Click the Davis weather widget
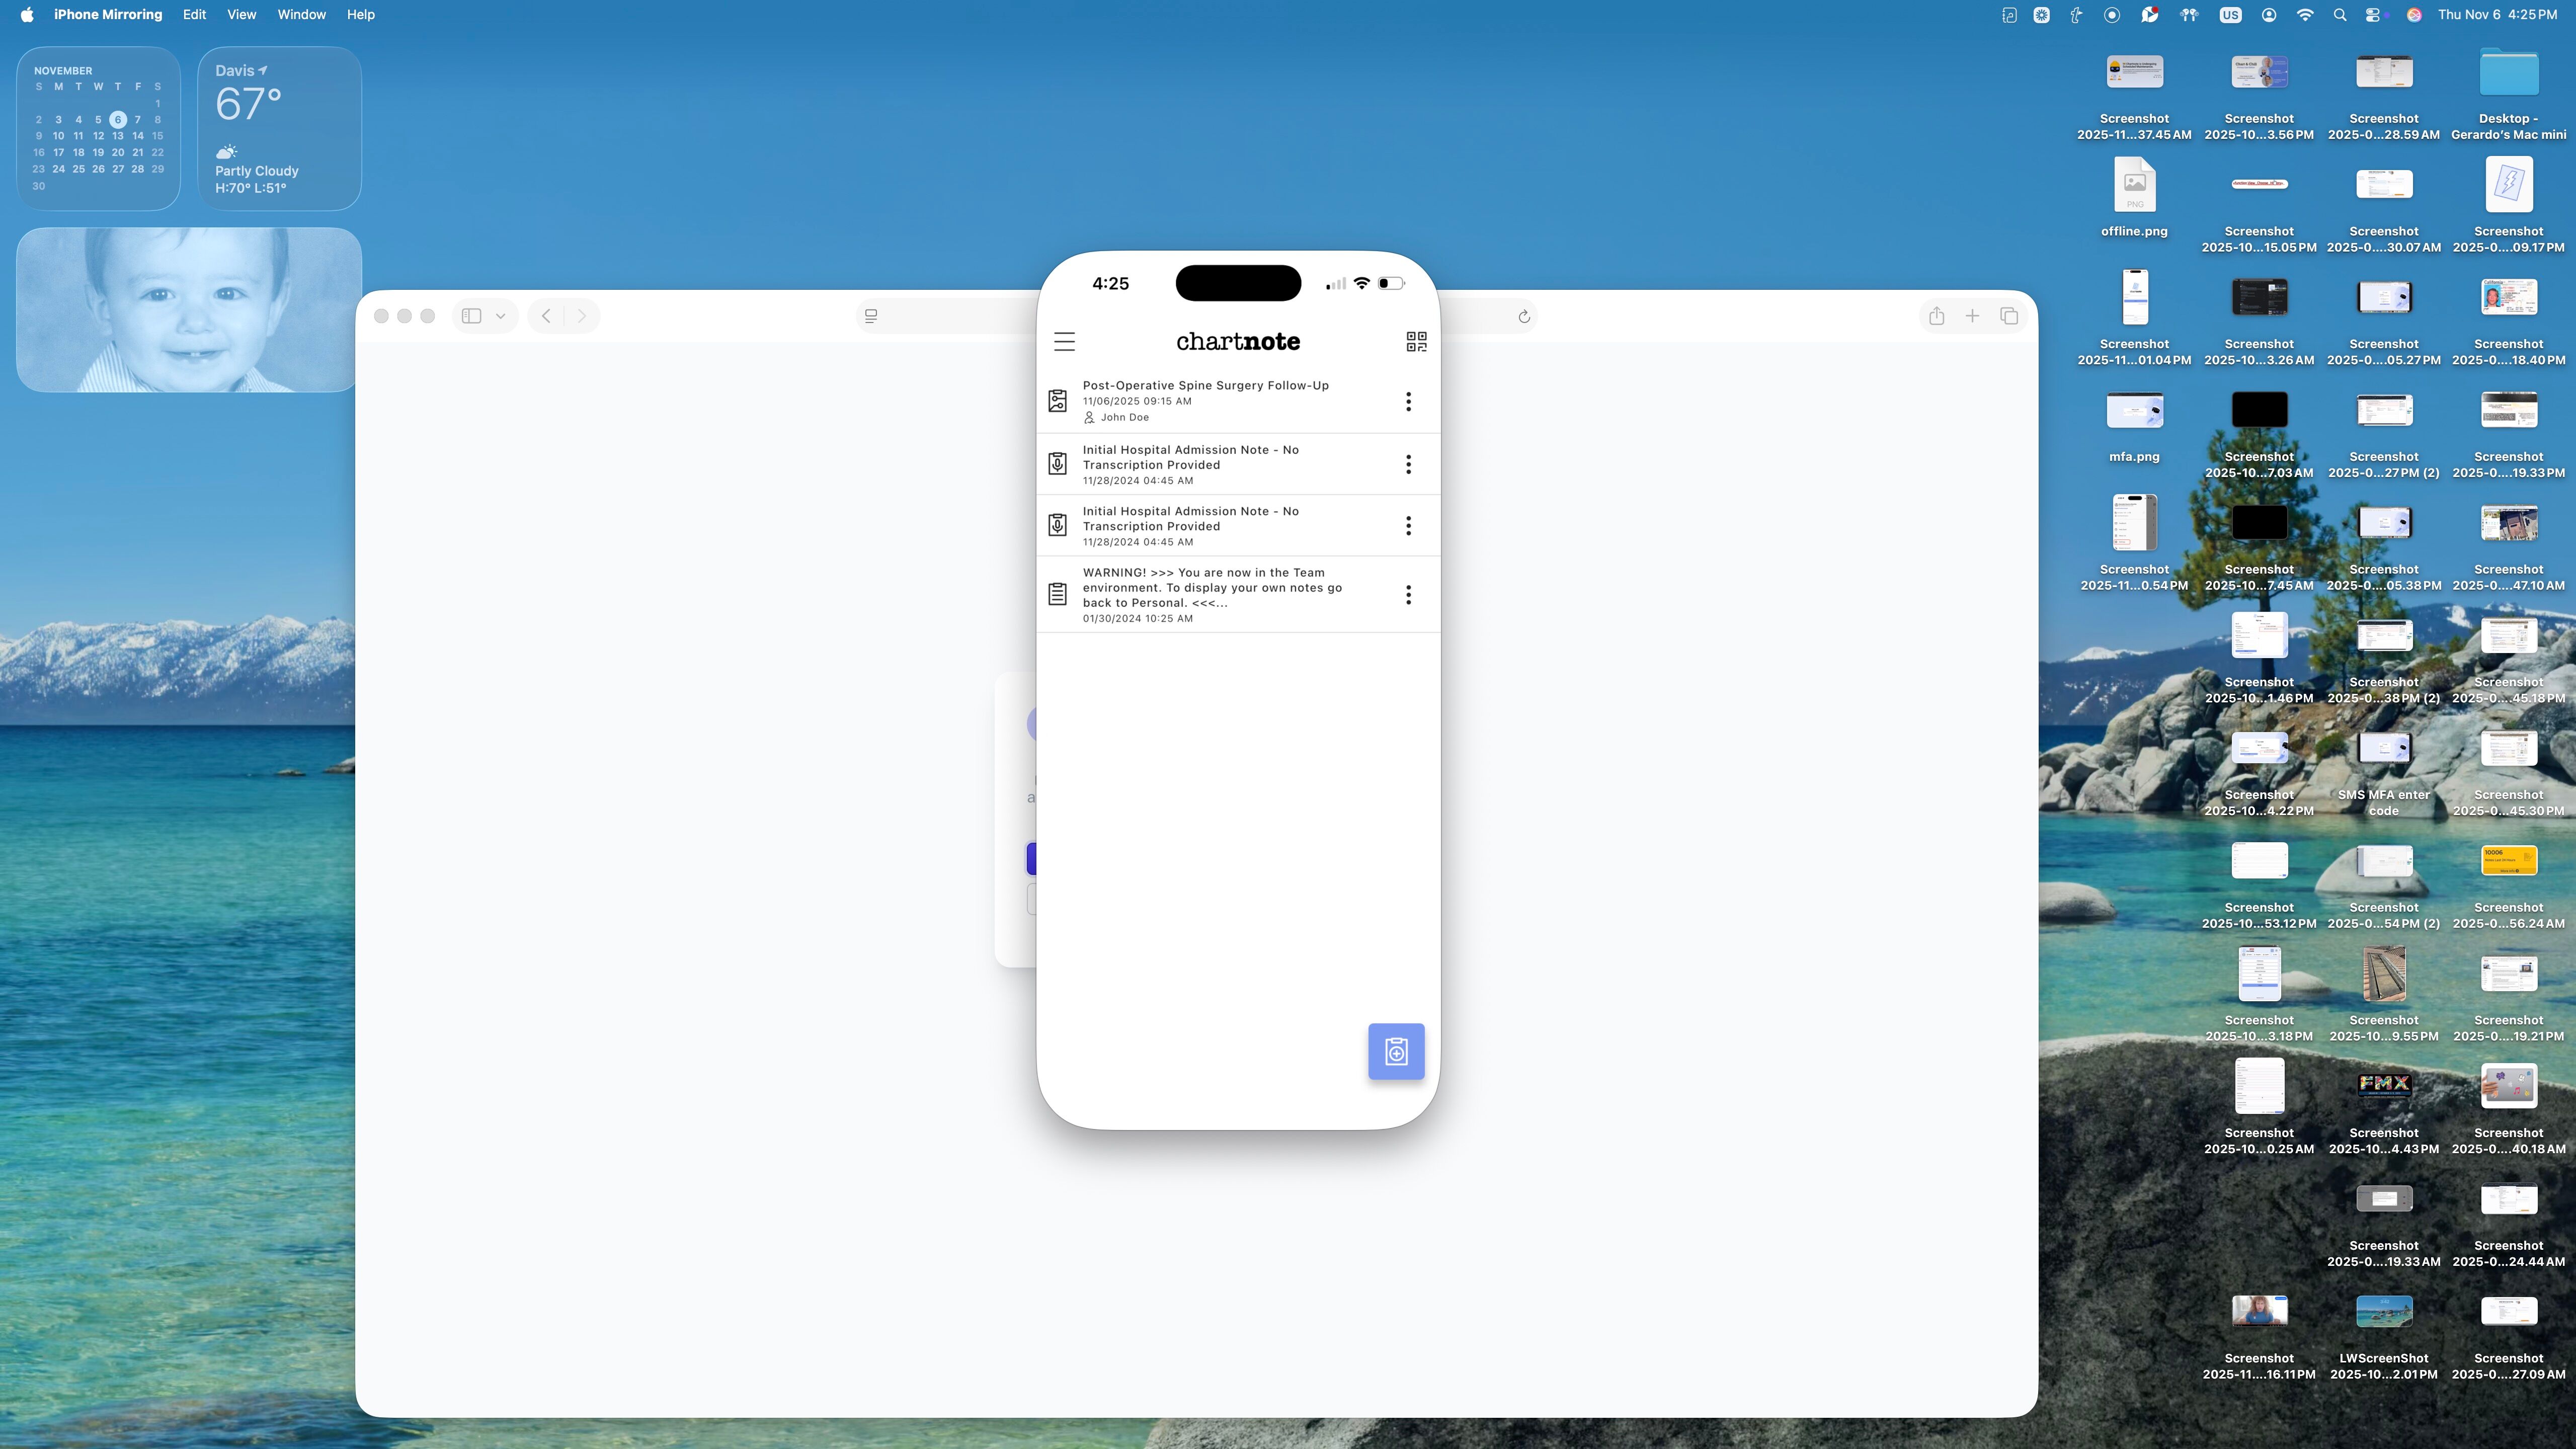The image size is (2576, 1449). pyautogui.click(x=279, y=128)
